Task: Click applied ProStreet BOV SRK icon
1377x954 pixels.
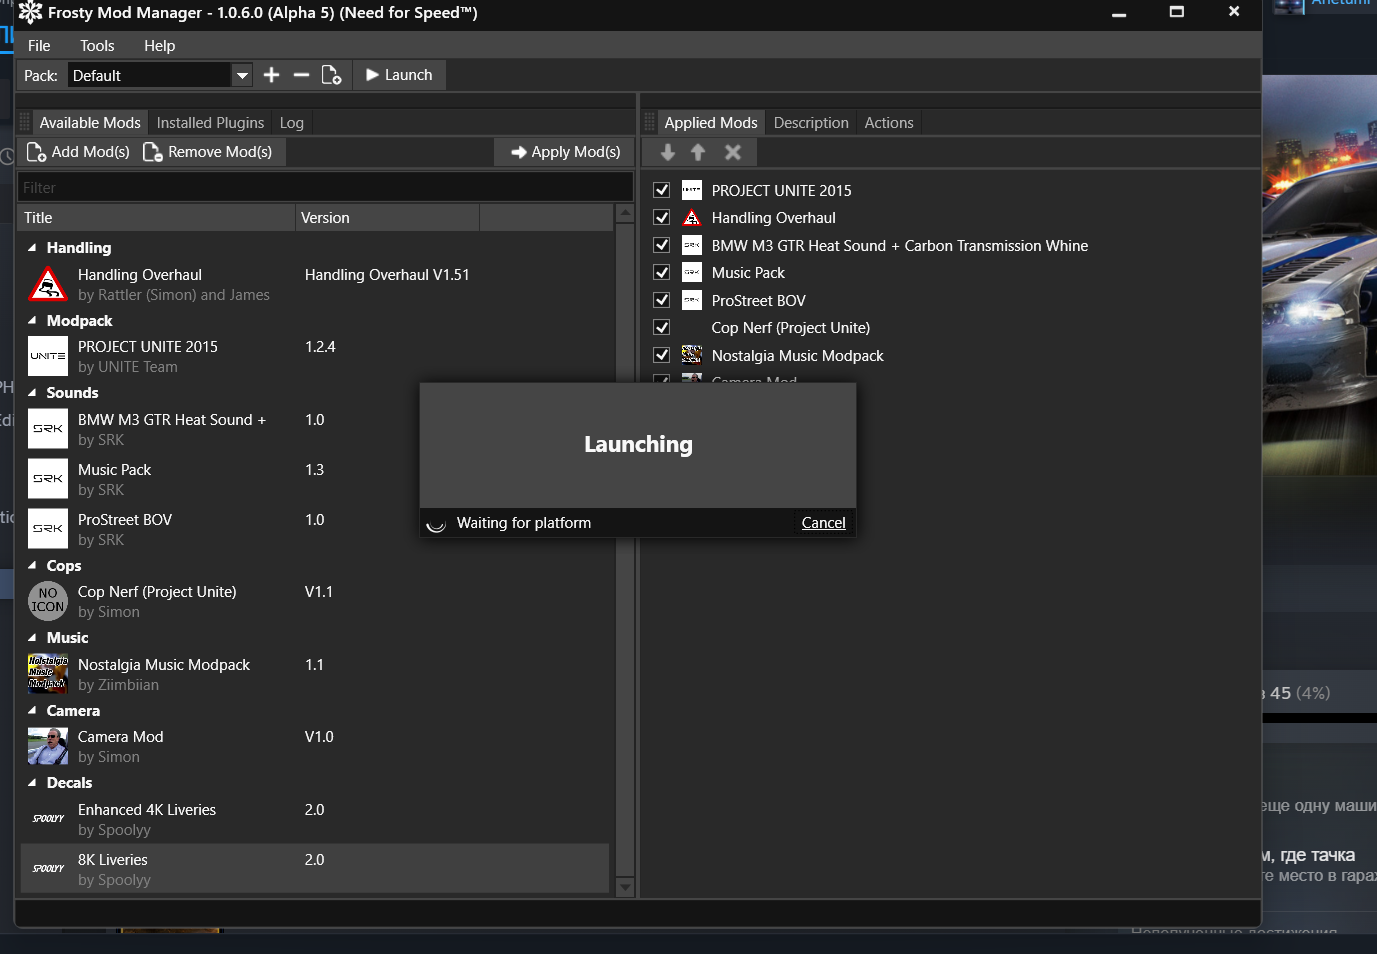Action: click(692, 300)
